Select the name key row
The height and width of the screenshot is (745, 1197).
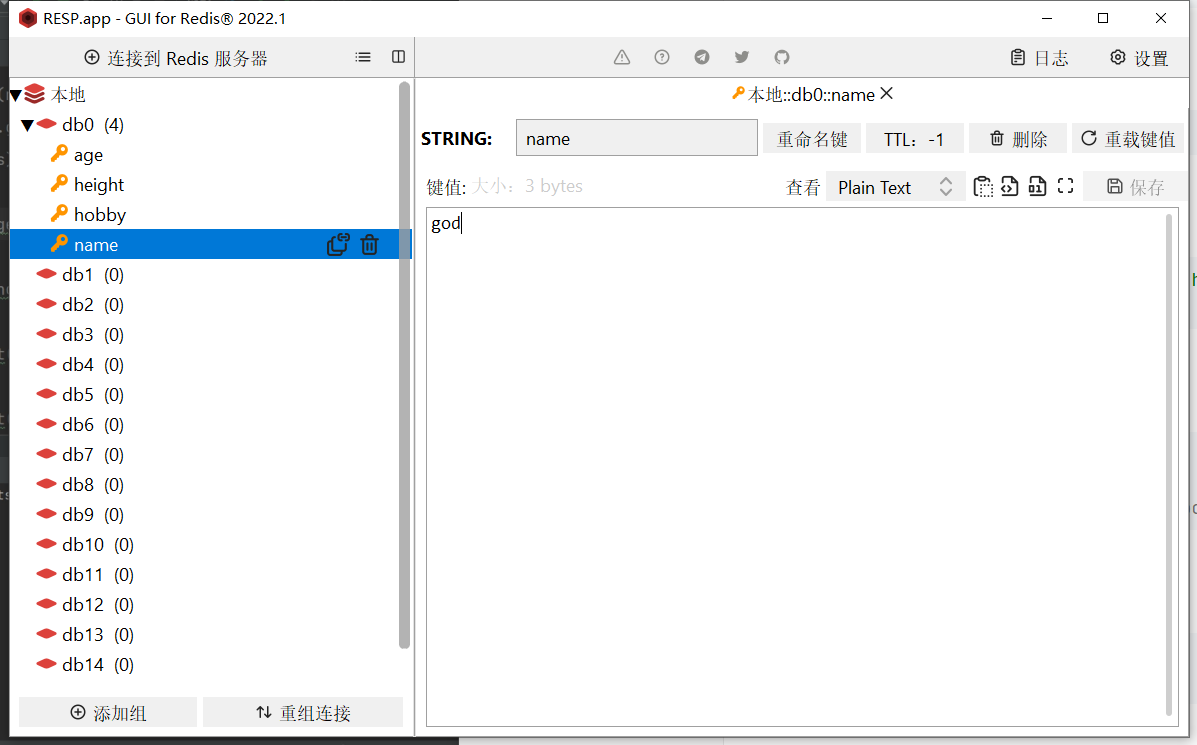(211, 244)
